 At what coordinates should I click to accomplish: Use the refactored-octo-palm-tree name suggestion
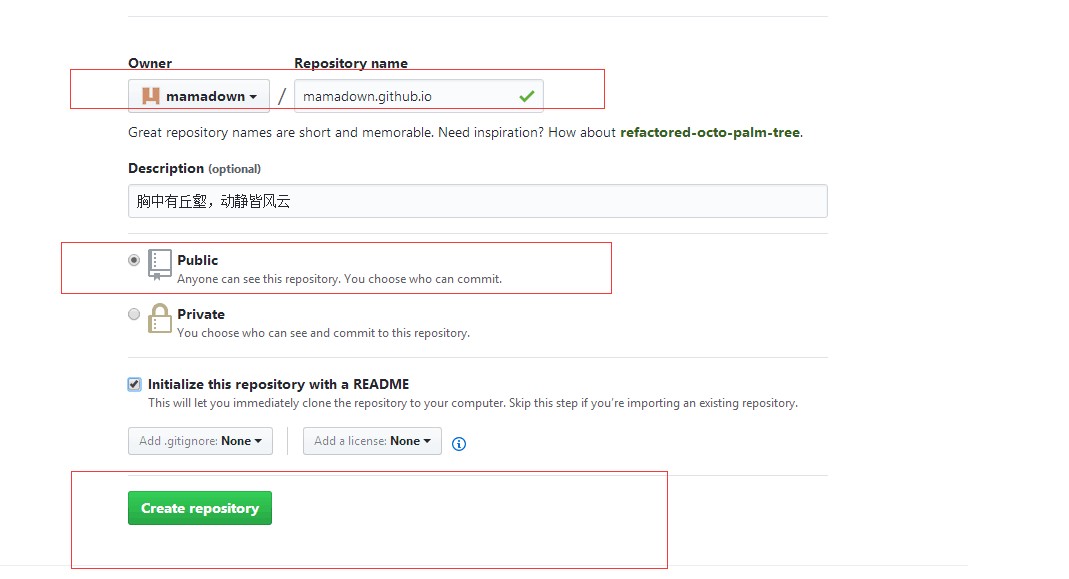pyautogui.click(x=710, y=132)
